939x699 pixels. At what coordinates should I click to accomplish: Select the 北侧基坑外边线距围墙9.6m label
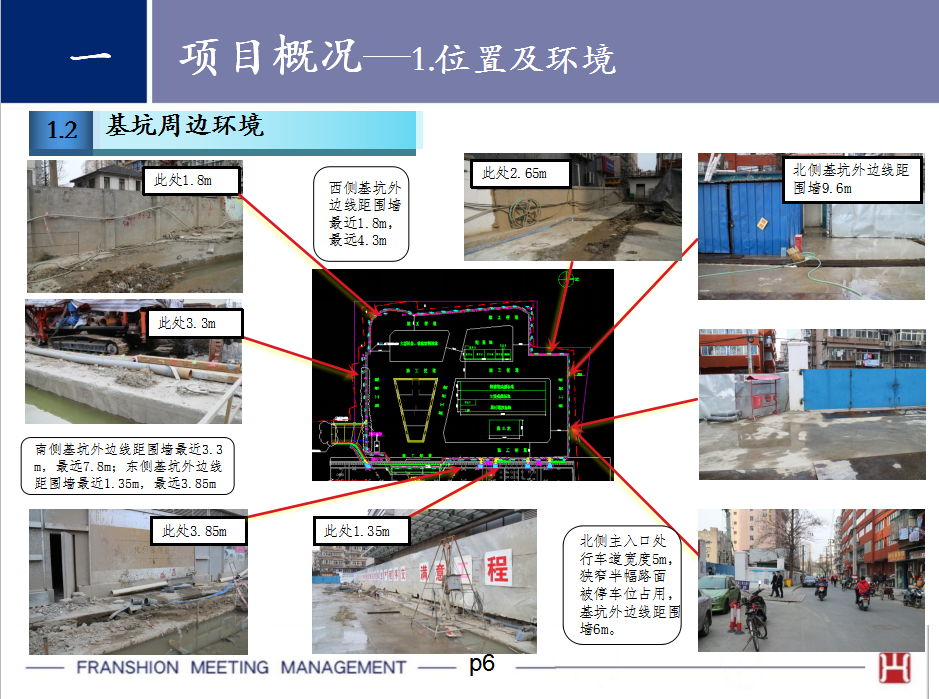pyautogui.click(x=849, y=179)
